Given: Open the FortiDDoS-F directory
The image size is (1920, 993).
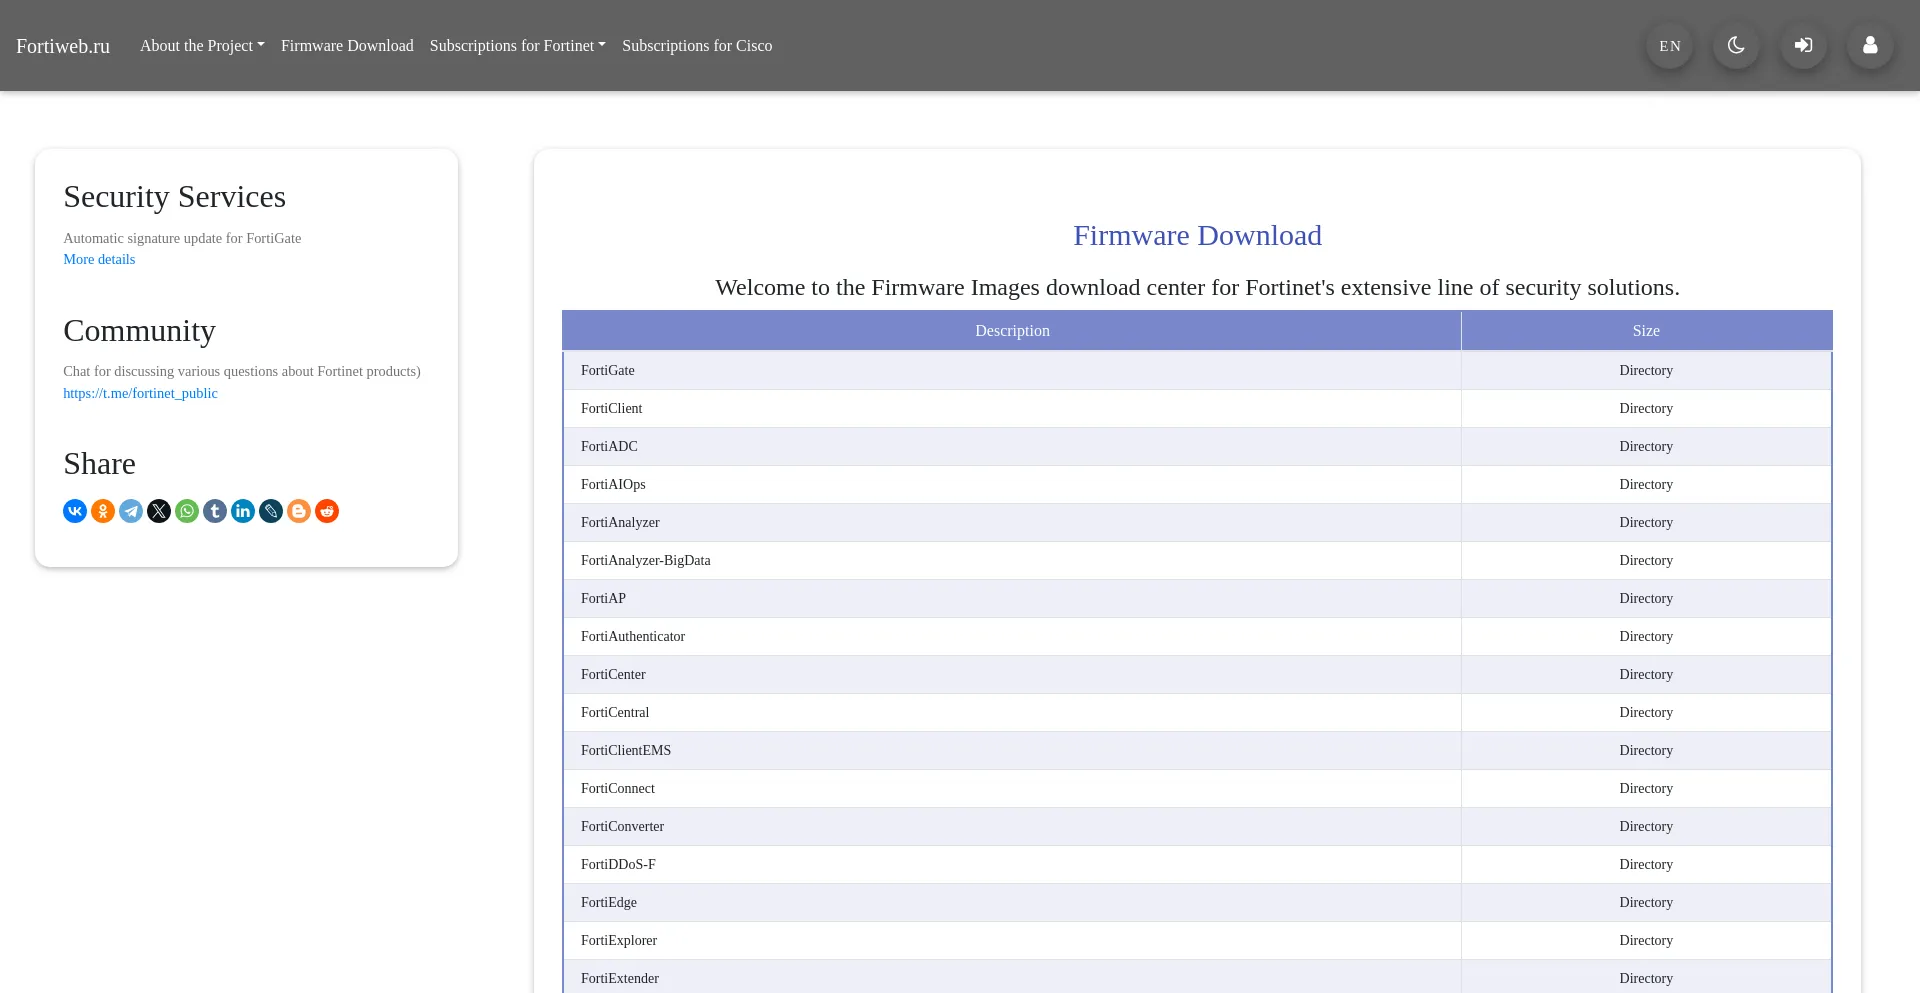Looking at the screenshot, I should tap(618, 864).
